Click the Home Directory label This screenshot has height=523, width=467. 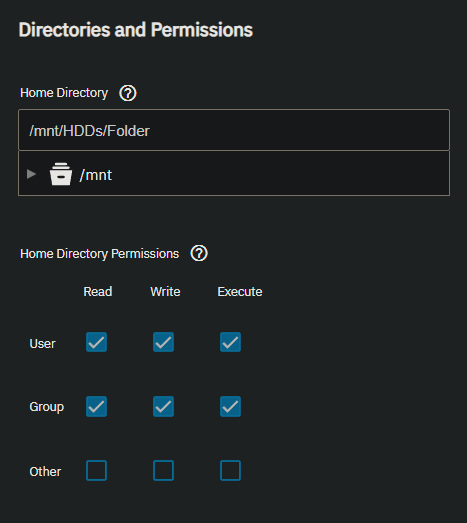click(x=64, y=93)
